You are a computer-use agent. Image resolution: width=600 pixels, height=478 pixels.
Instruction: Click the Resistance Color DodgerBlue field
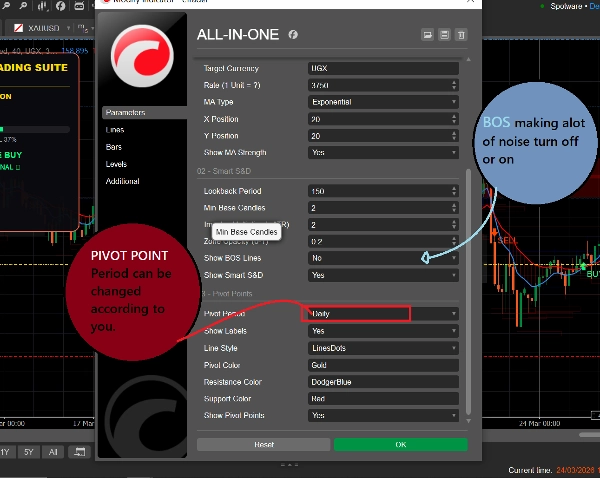(383, 381)
